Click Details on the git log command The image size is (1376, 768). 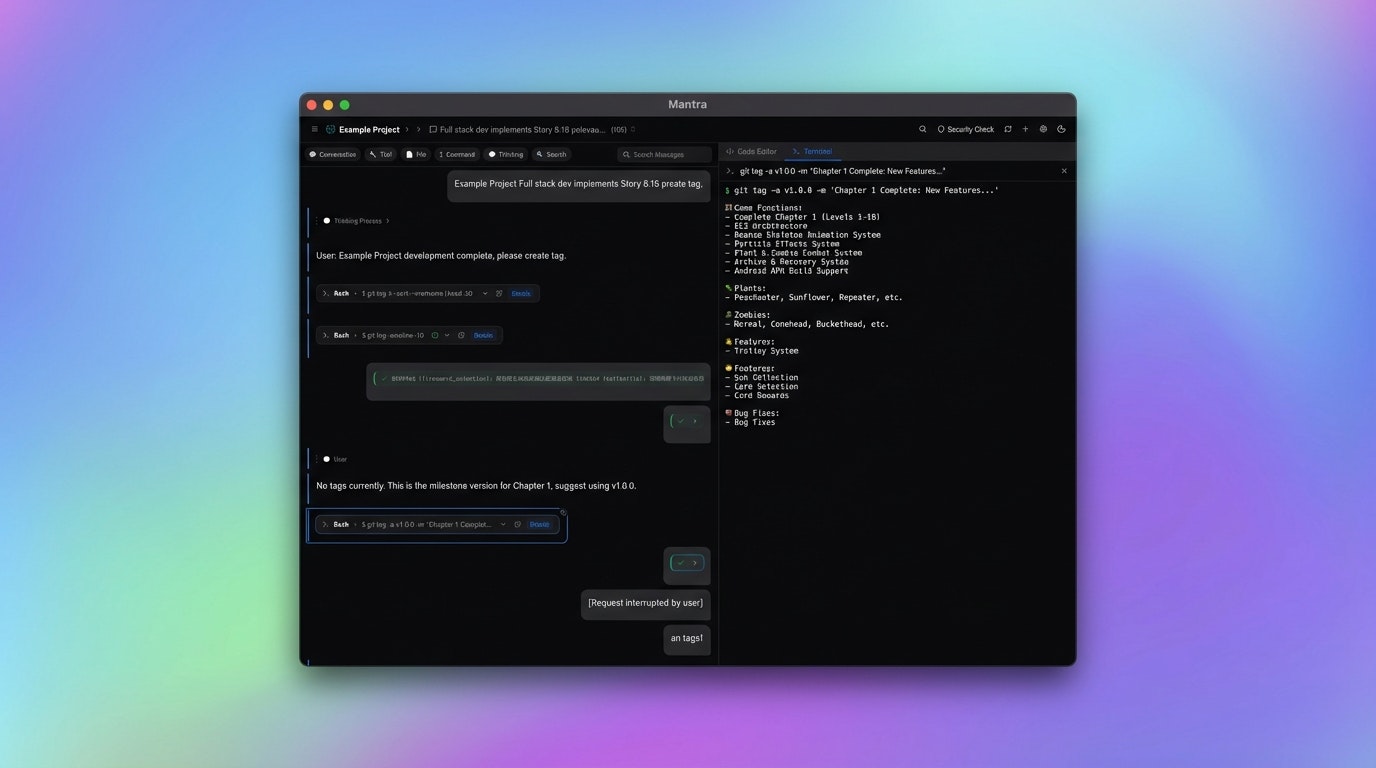483,335
